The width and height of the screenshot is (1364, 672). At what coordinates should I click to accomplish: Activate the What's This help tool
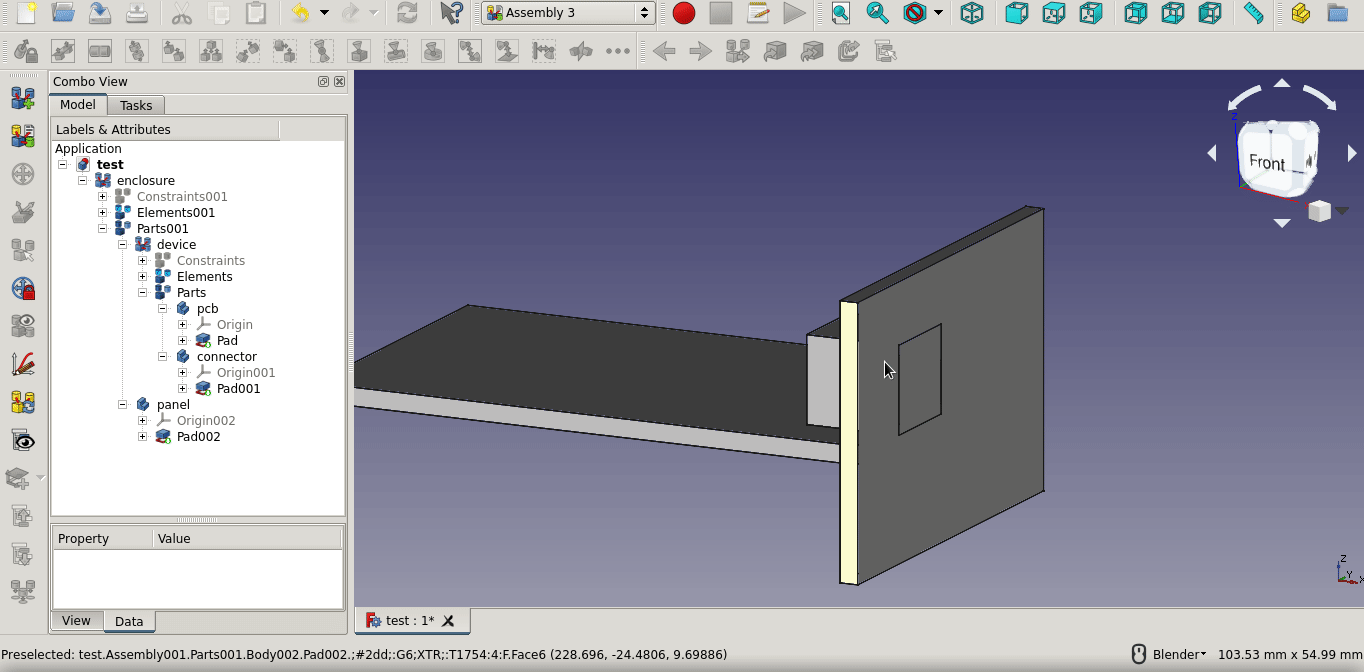[451, 13]
